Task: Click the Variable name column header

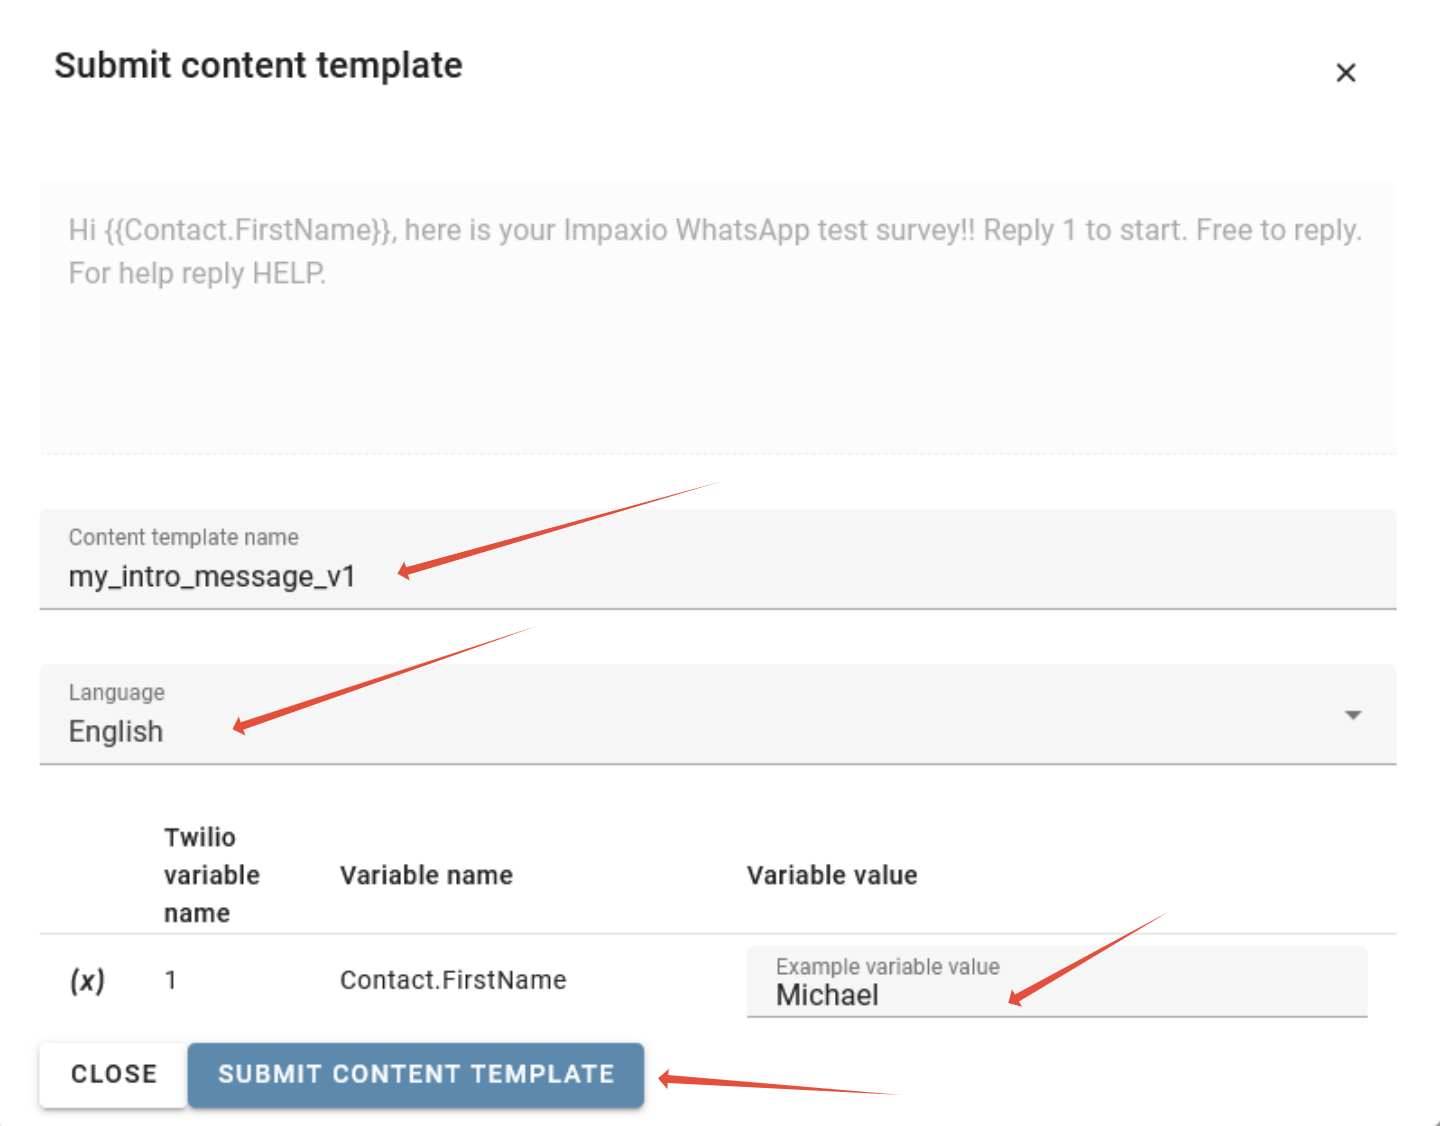Action: [x=426, y=875]
